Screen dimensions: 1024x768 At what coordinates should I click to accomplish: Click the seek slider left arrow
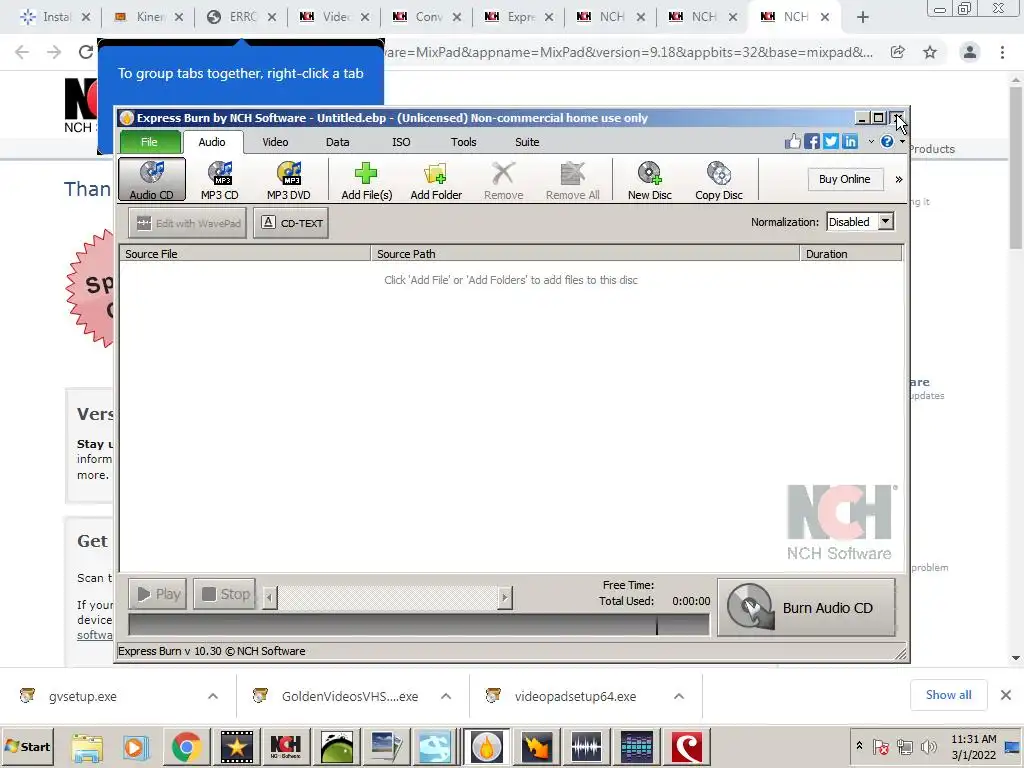(x=270, y=598)
